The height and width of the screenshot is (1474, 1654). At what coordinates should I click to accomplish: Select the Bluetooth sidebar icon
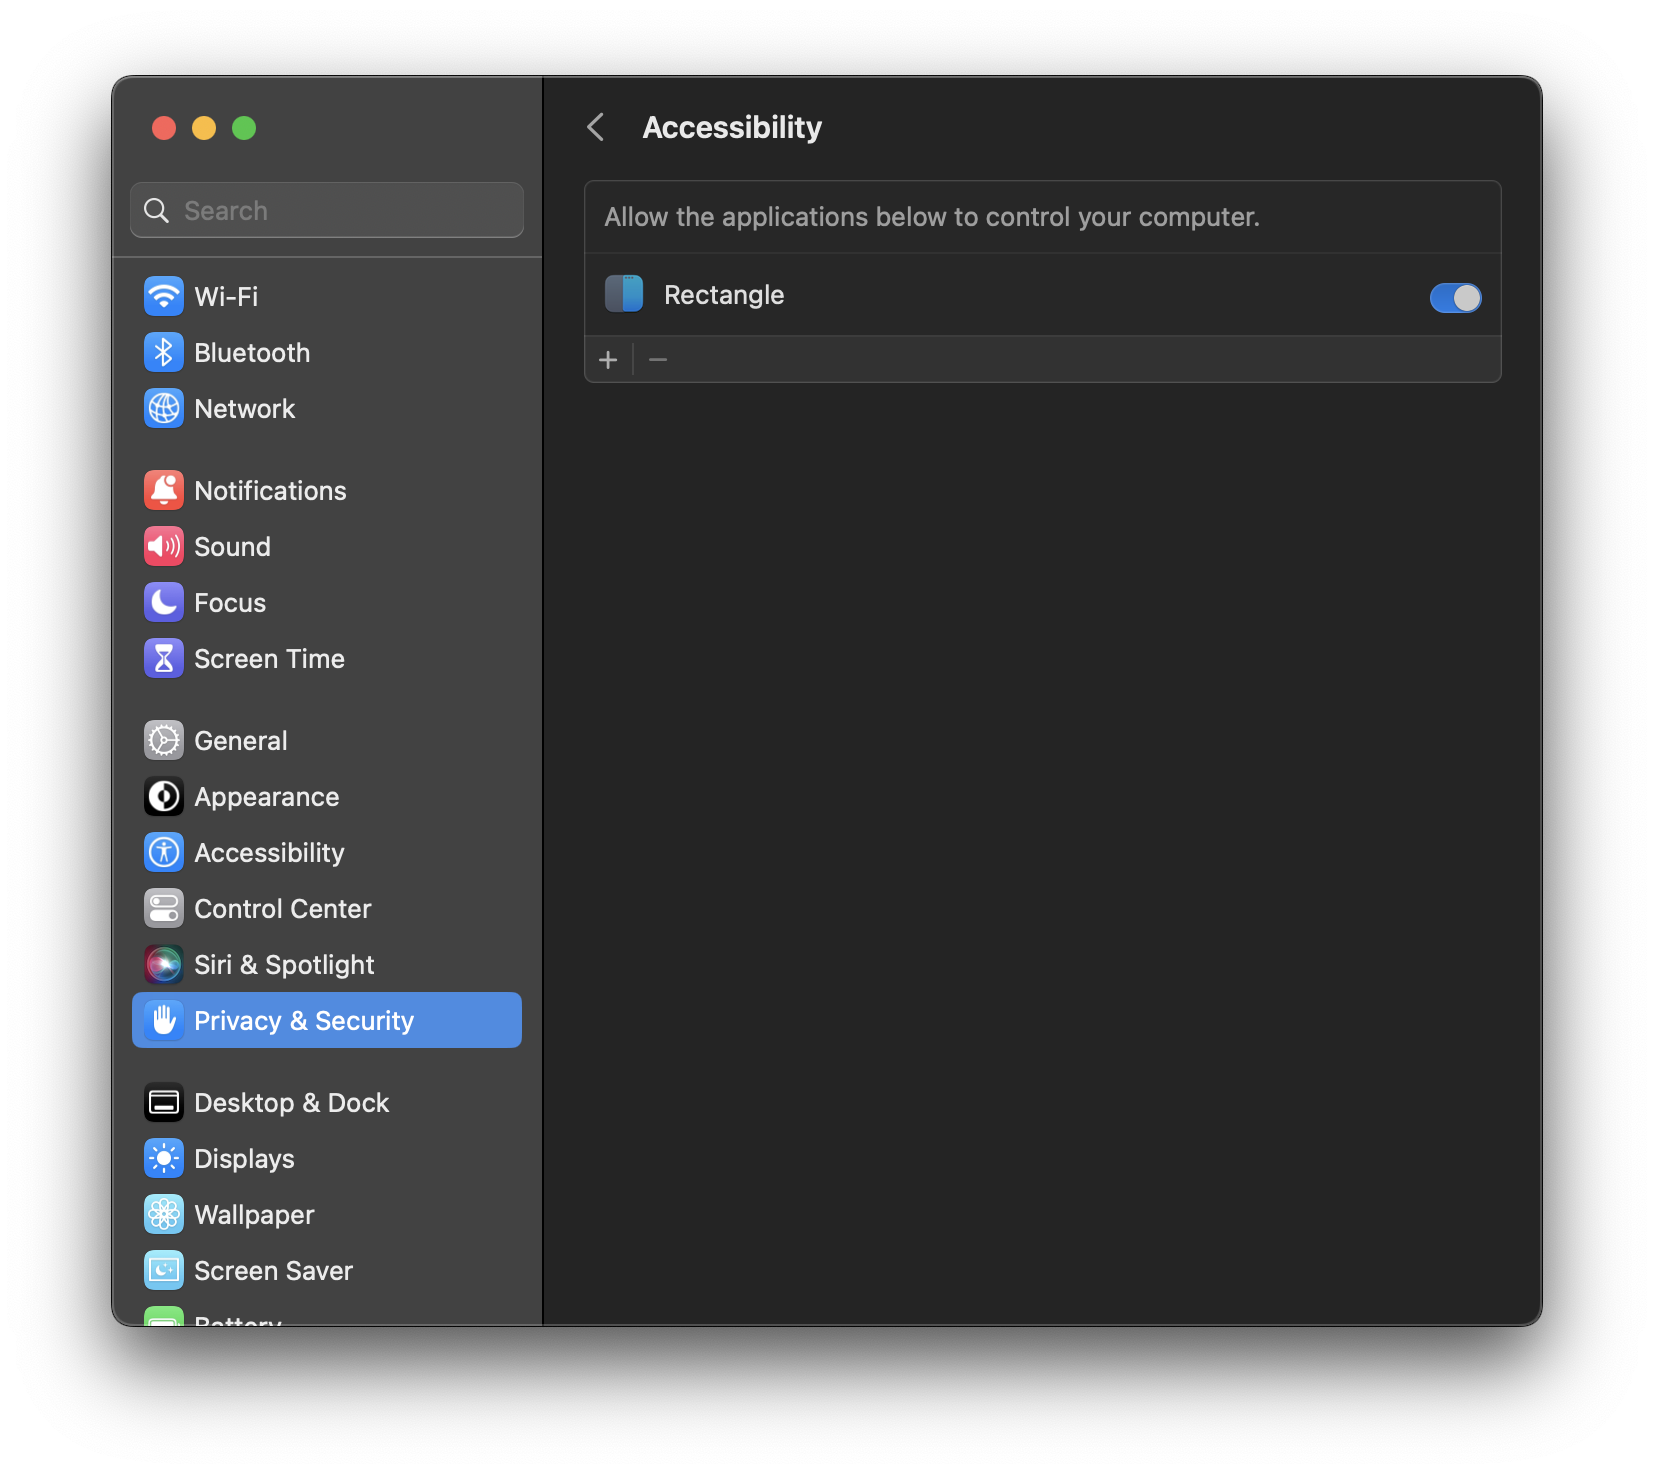click(164, 352)
